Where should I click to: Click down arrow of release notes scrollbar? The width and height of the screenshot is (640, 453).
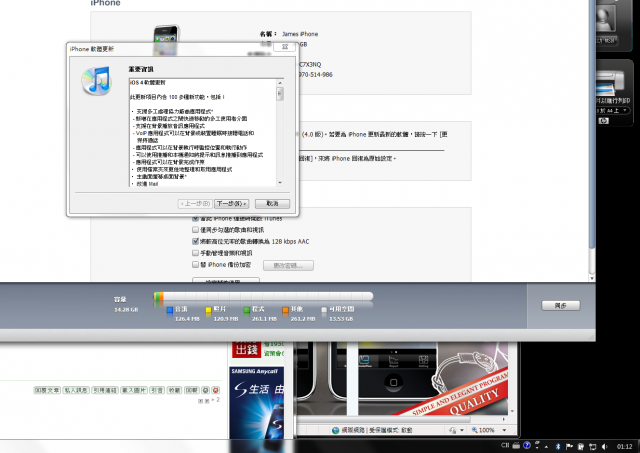pyautogui.click(x=280, y=183)
